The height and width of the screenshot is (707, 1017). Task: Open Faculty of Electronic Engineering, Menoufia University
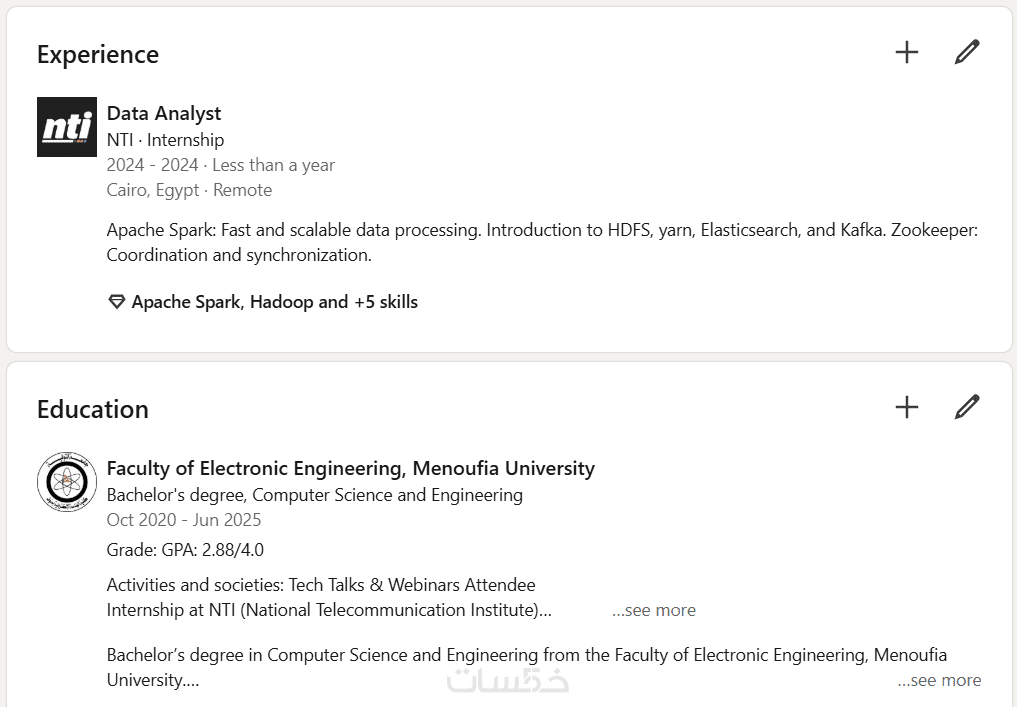[350, 468]
